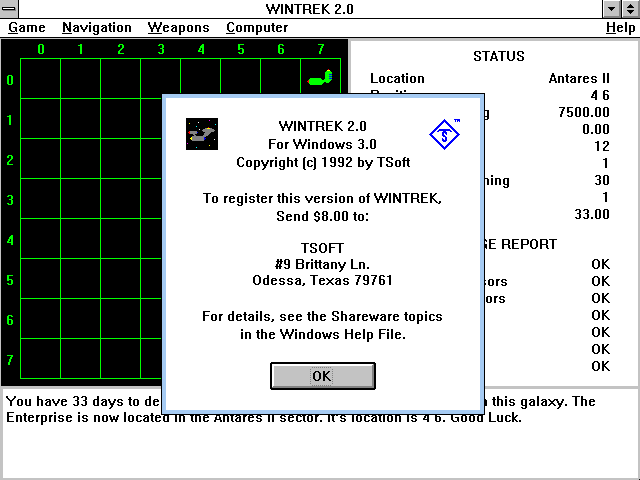This screenshot has height=480, width=640.
Task: Click grid cell at column 2, row 6
Action: 120,319
